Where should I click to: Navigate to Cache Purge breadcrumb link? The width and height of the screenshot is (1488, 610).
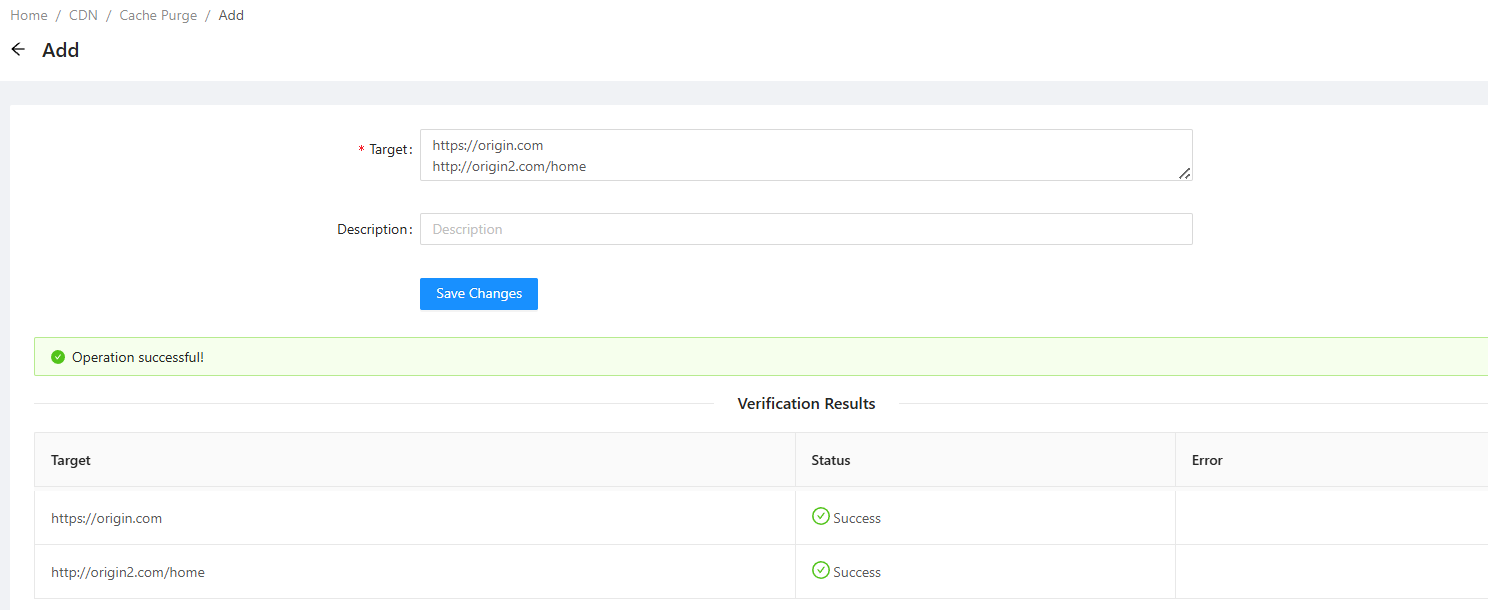coord(158,15)
